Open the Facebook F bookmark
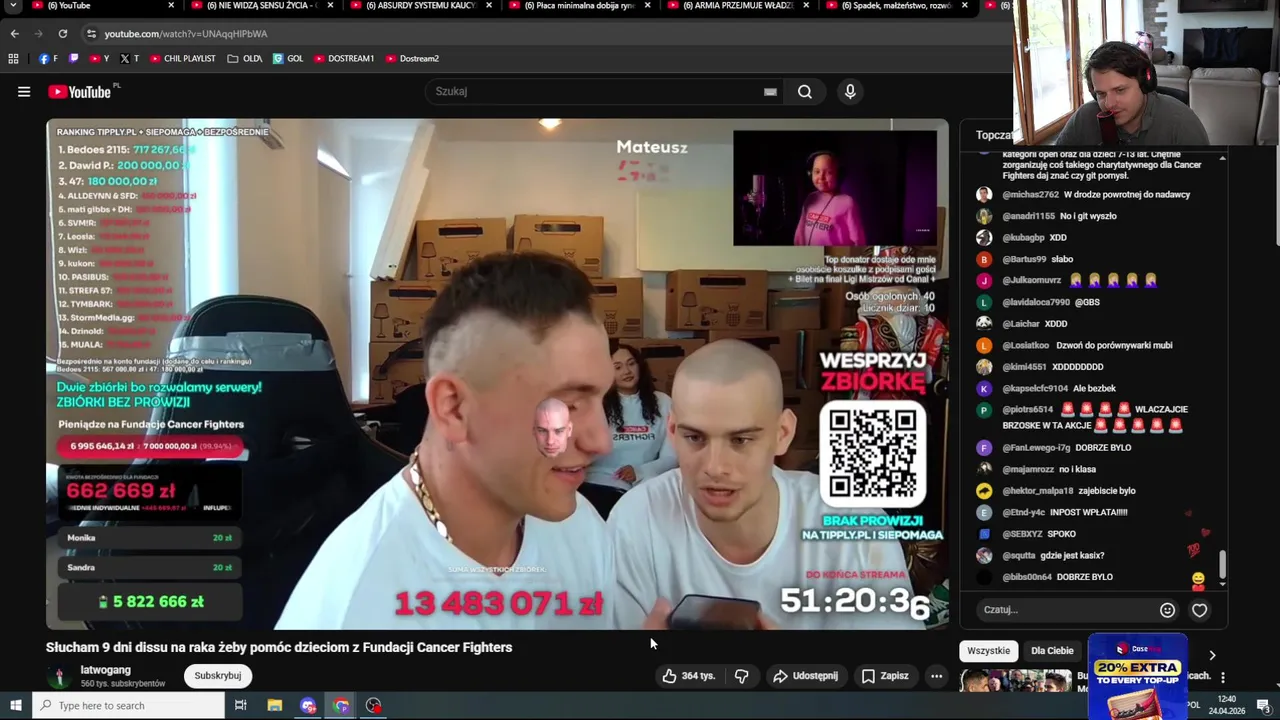The width and height of the screenshot is (1280, 720). click(48, 59)
